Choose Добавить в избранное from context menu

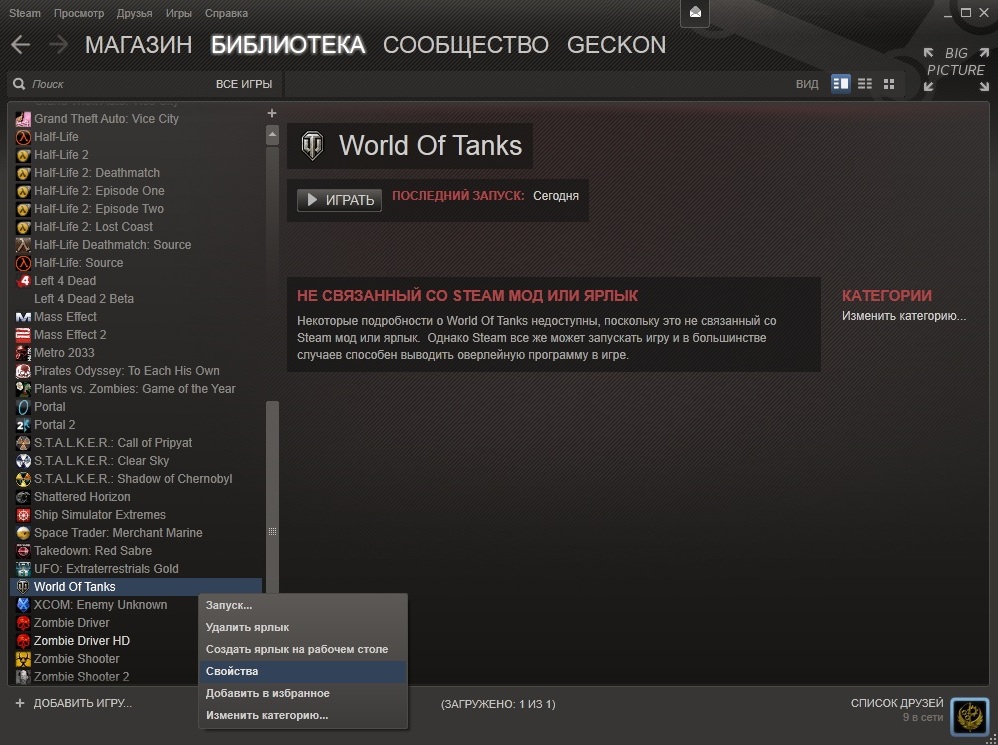303,693
